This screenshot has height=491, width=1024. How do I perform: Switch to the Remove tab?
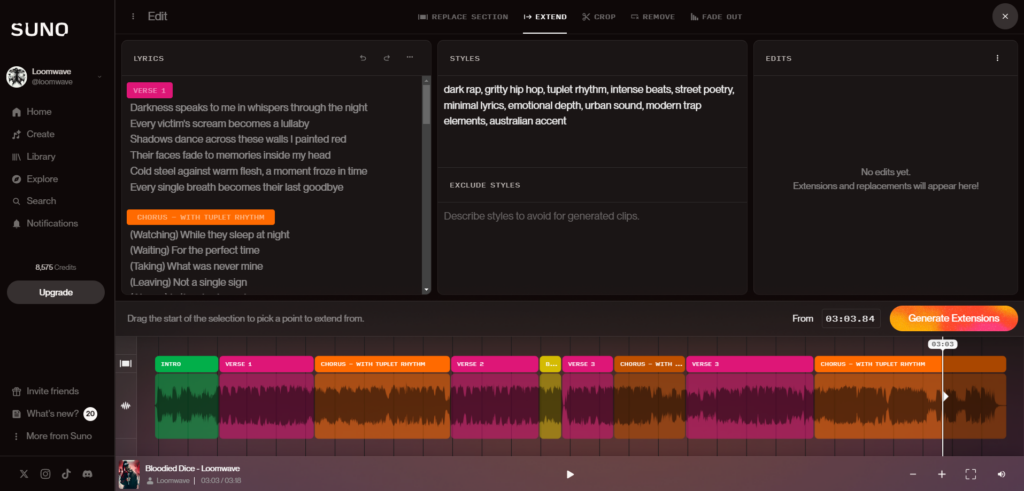tap(653, 17)
